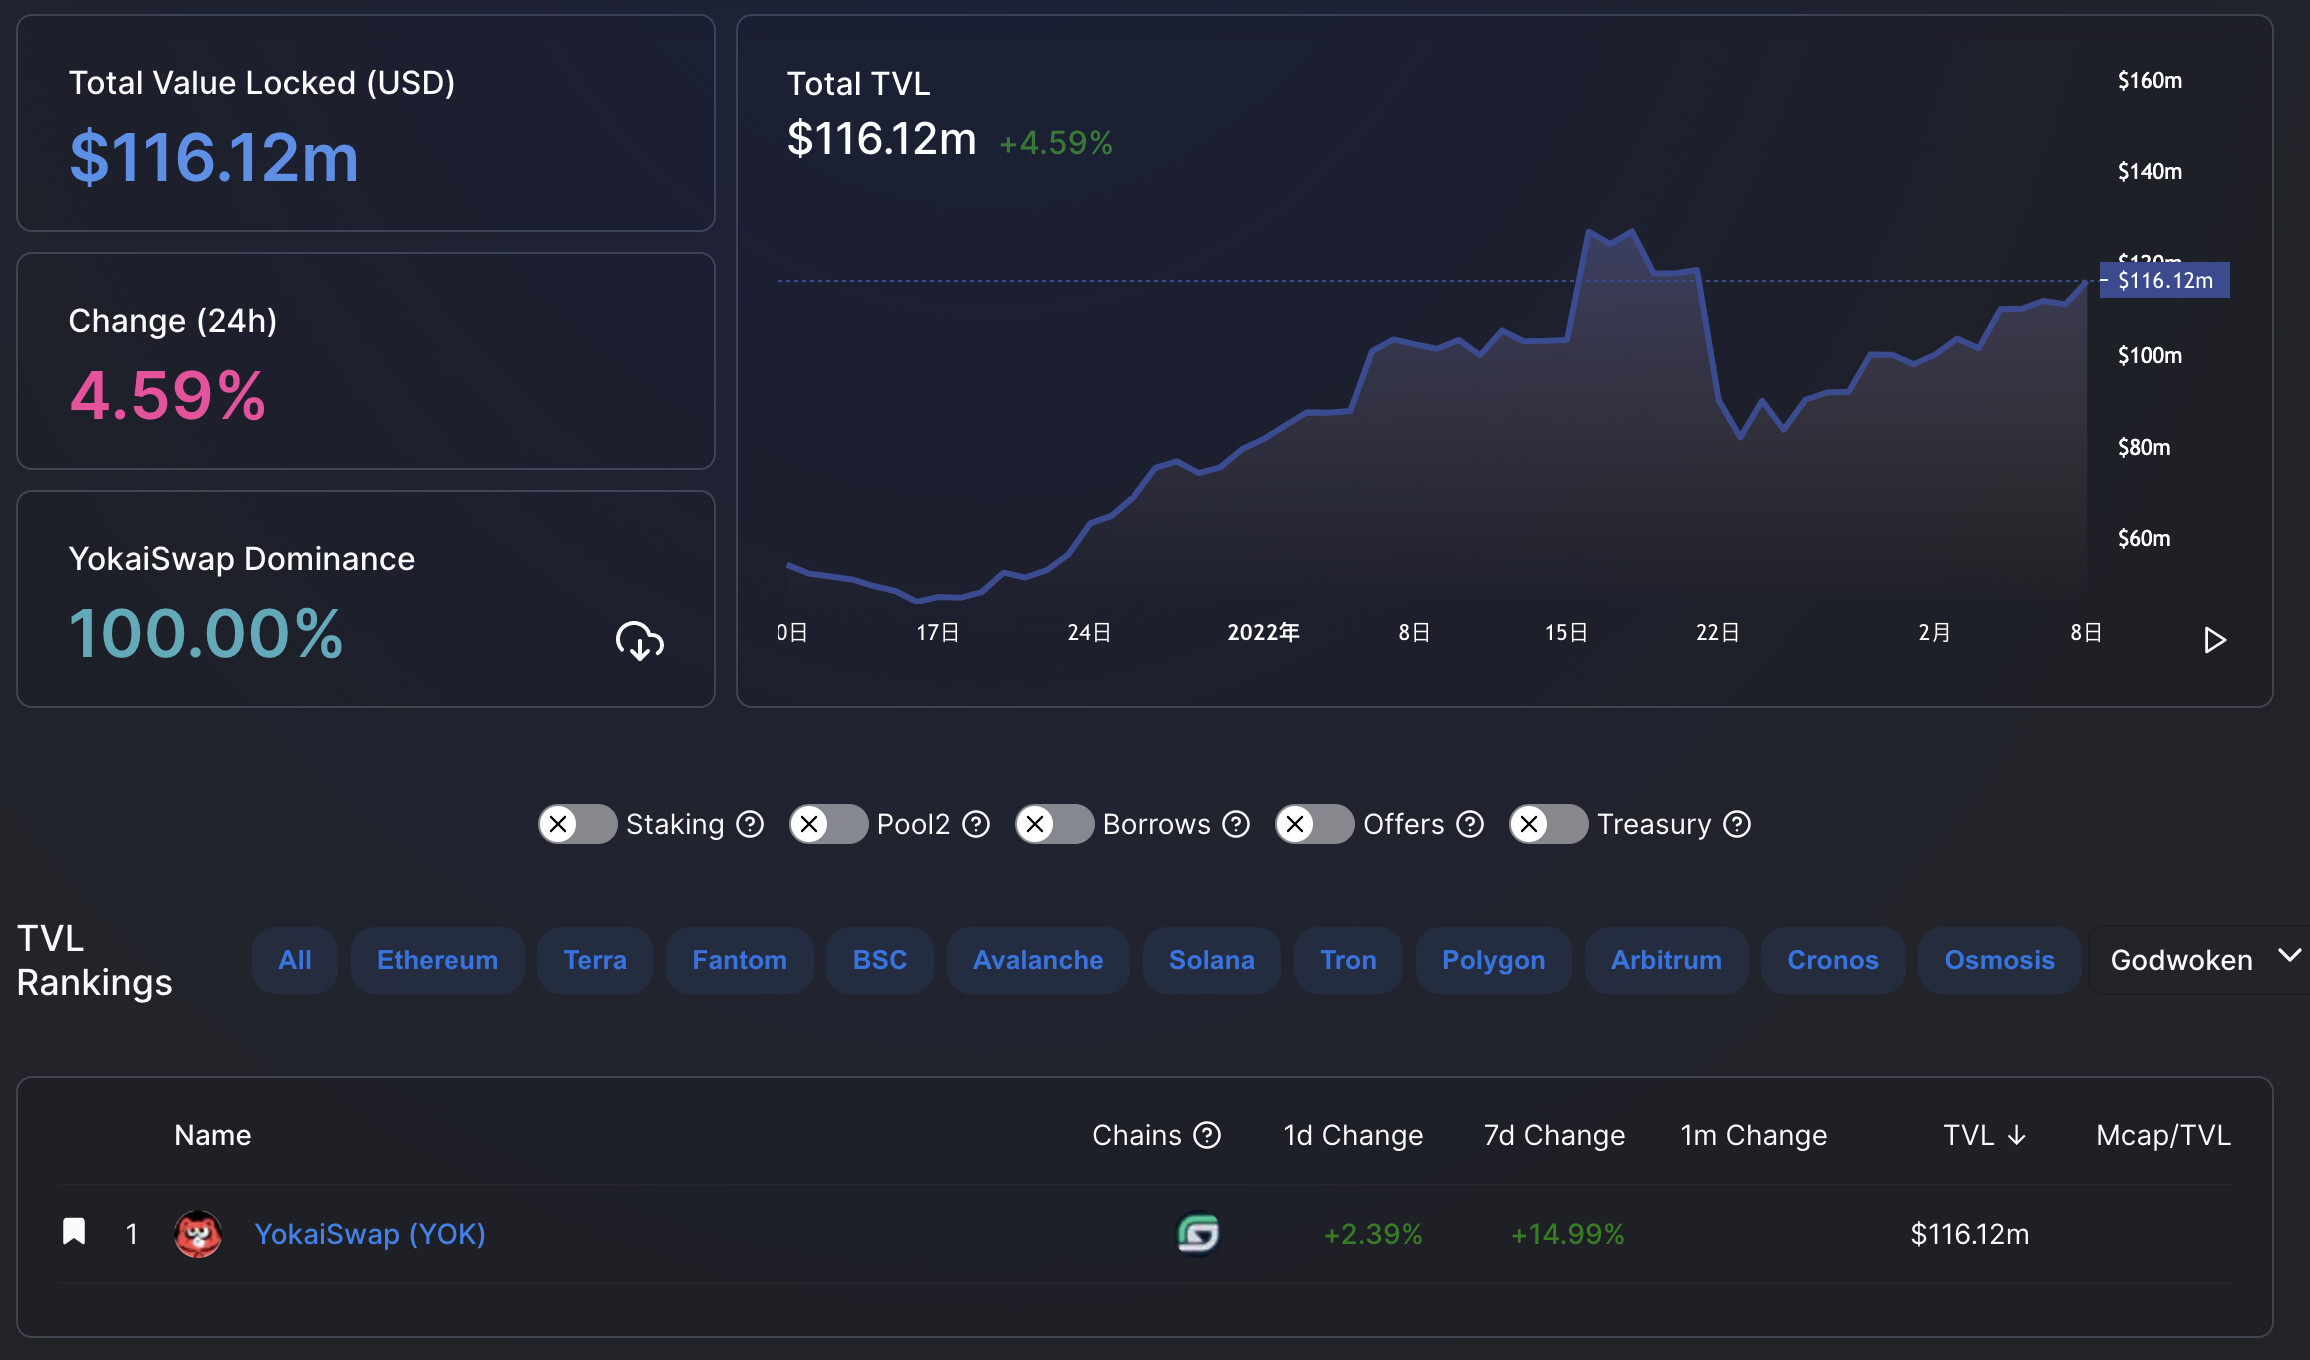
Task: Click the $160m y-axis label
Action: tap(2150, 80)
